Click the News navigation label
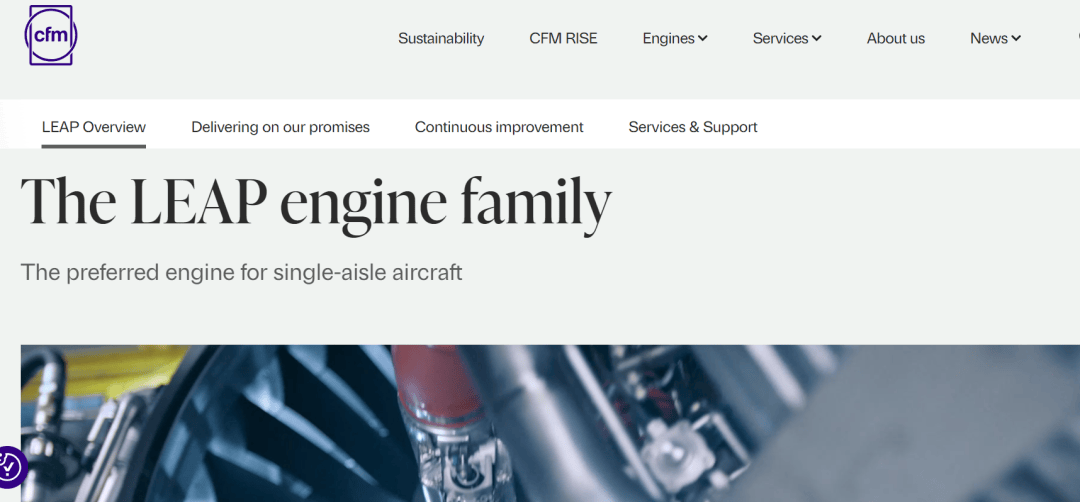Screen dimensions: 1080x502 (x=989, y=39)
